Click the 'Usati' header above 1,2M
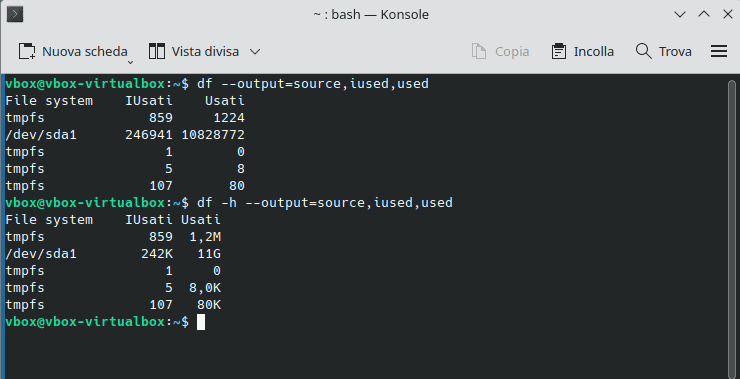The image size is (740, 379). click(x=201, y=220)
